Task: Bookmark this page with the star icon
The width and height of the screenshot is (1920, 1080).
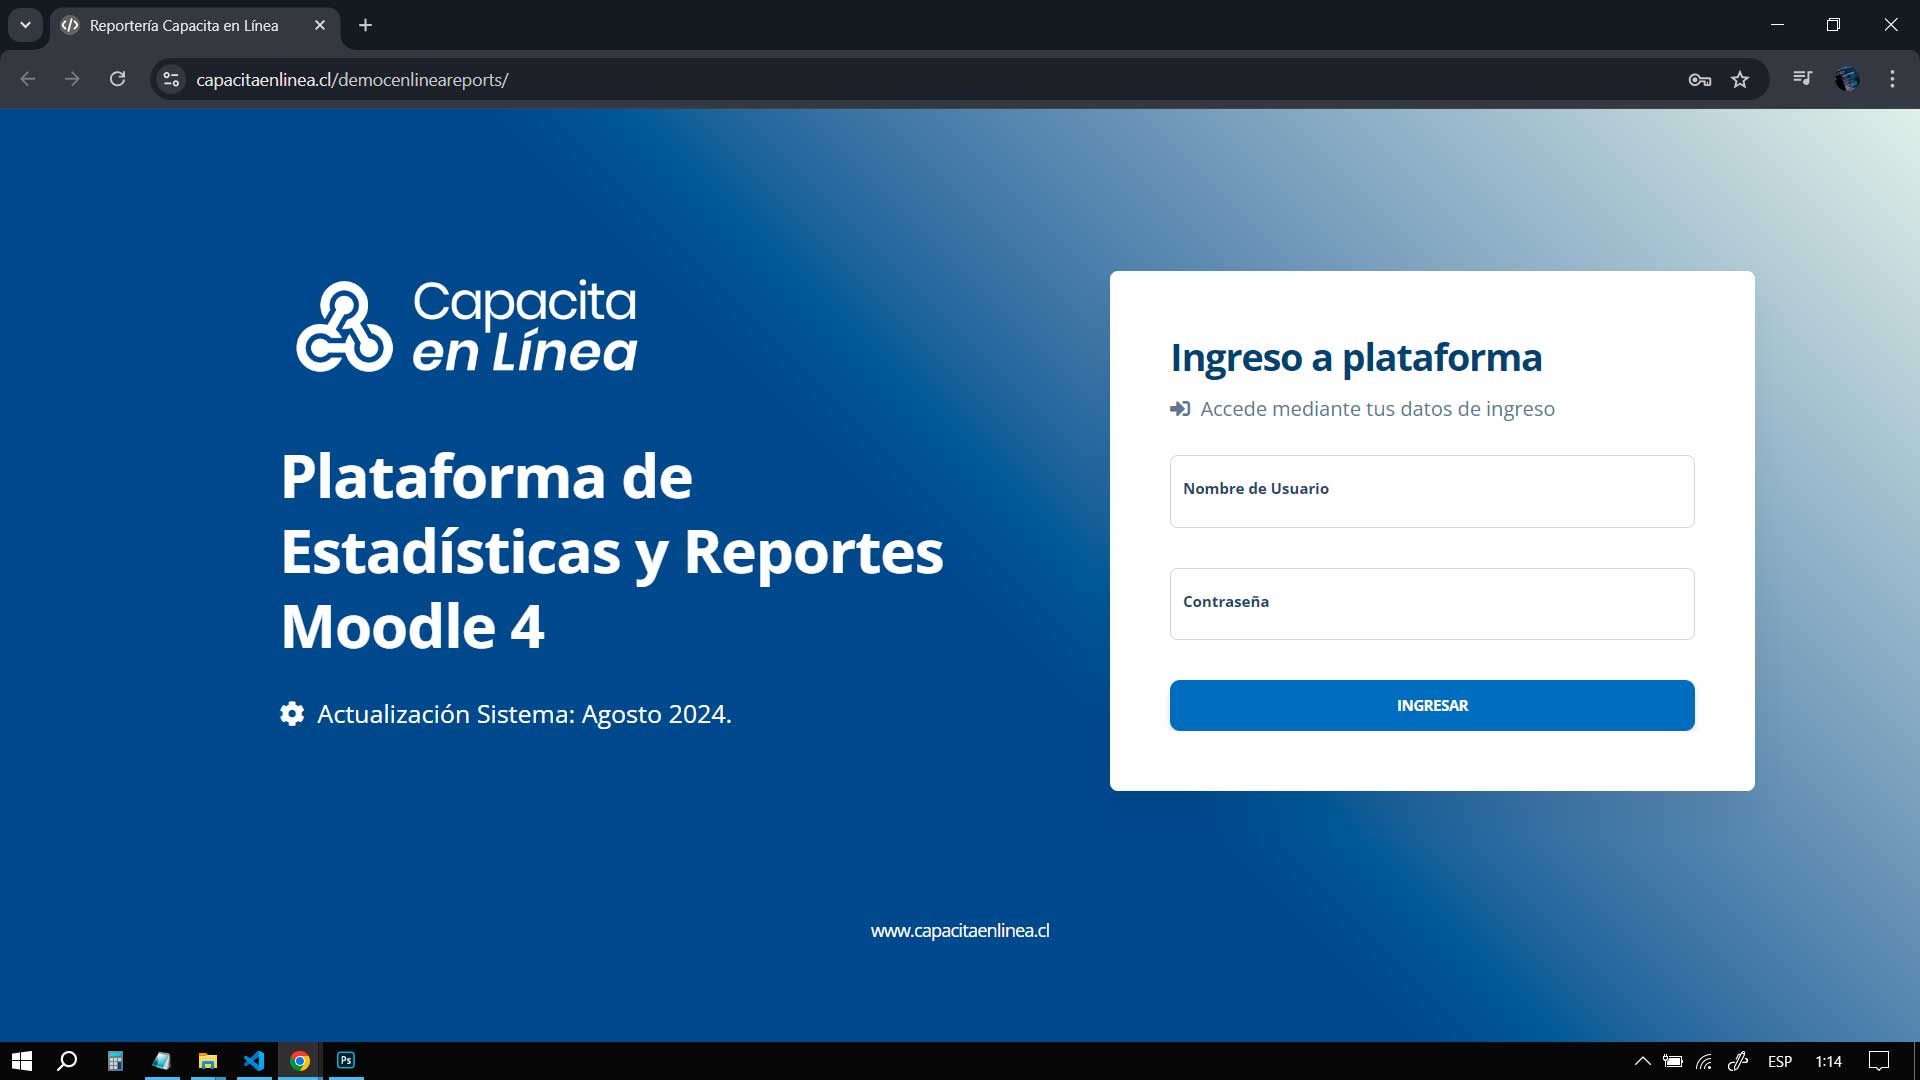Action: [x=1740, y=80]
